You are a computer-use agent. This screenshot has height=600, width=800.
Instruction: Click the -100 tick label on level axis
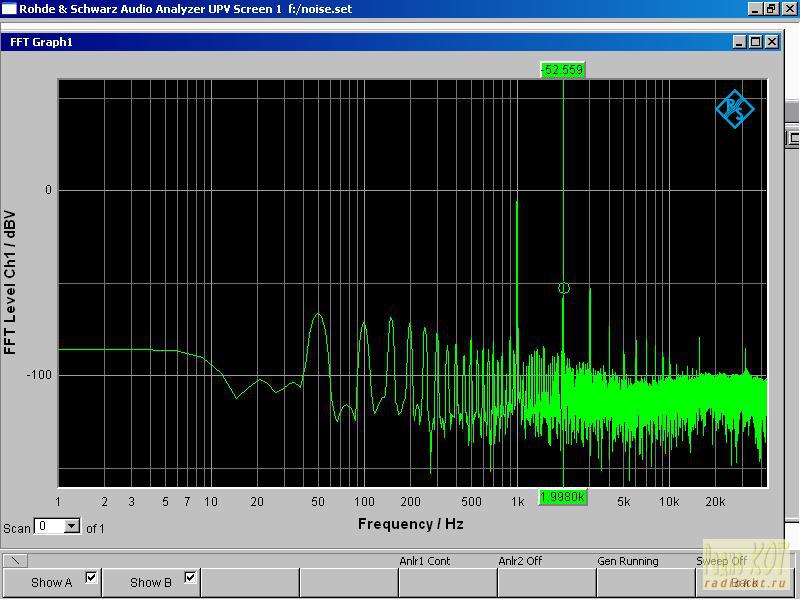point(39,375)
